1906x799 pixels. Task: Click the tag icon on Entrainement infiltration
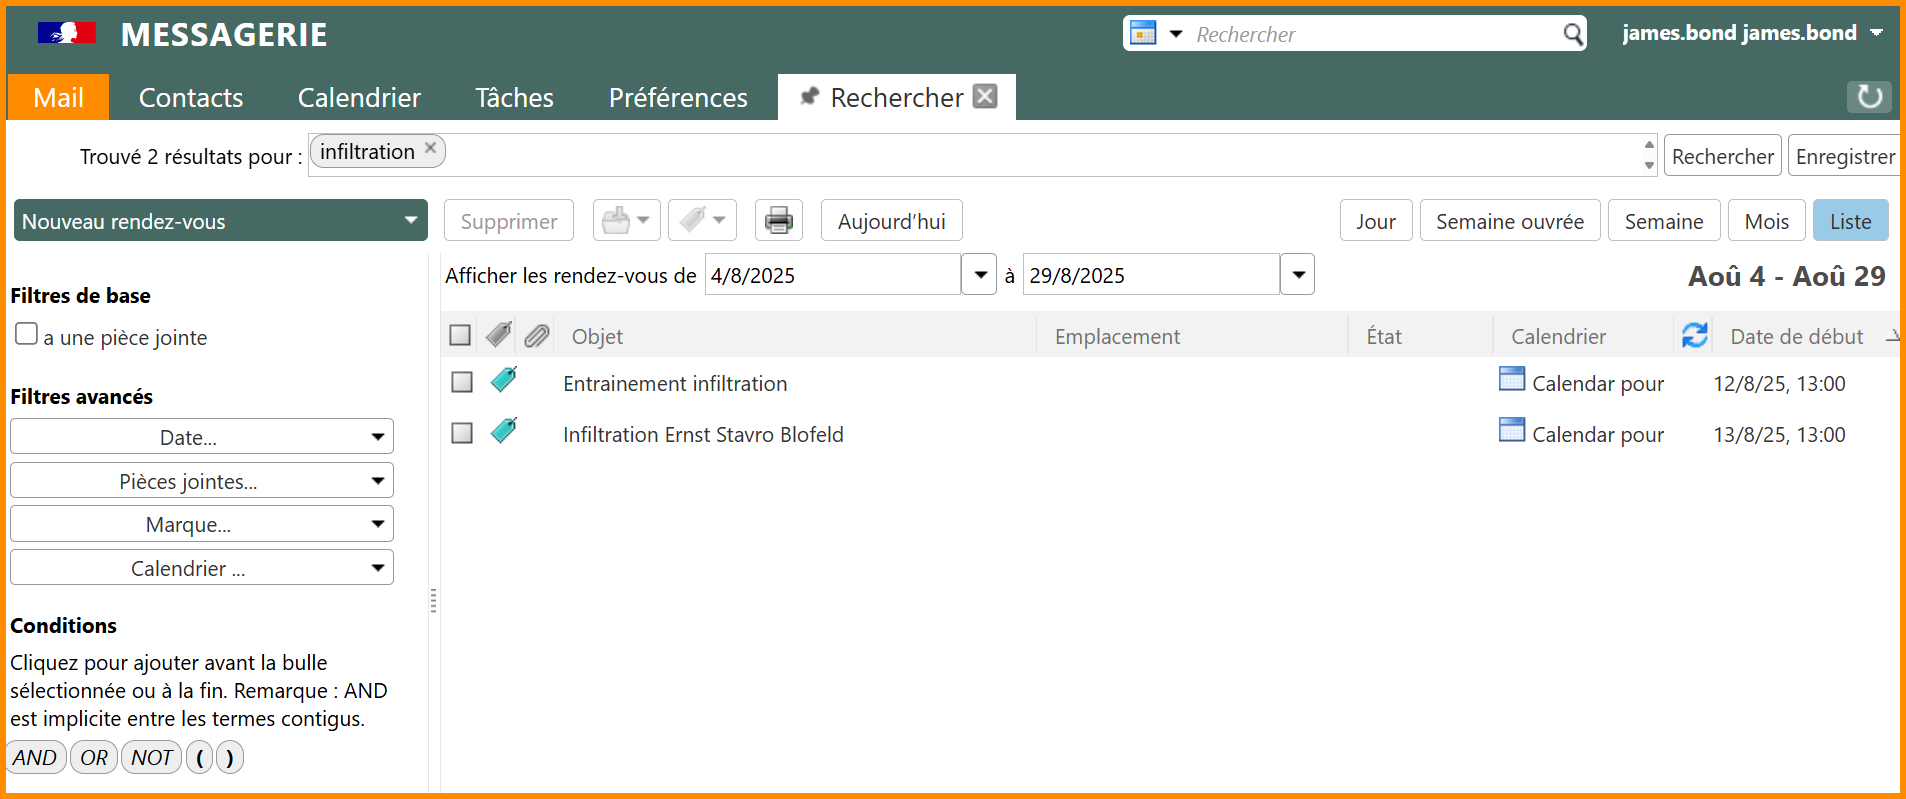504,381
